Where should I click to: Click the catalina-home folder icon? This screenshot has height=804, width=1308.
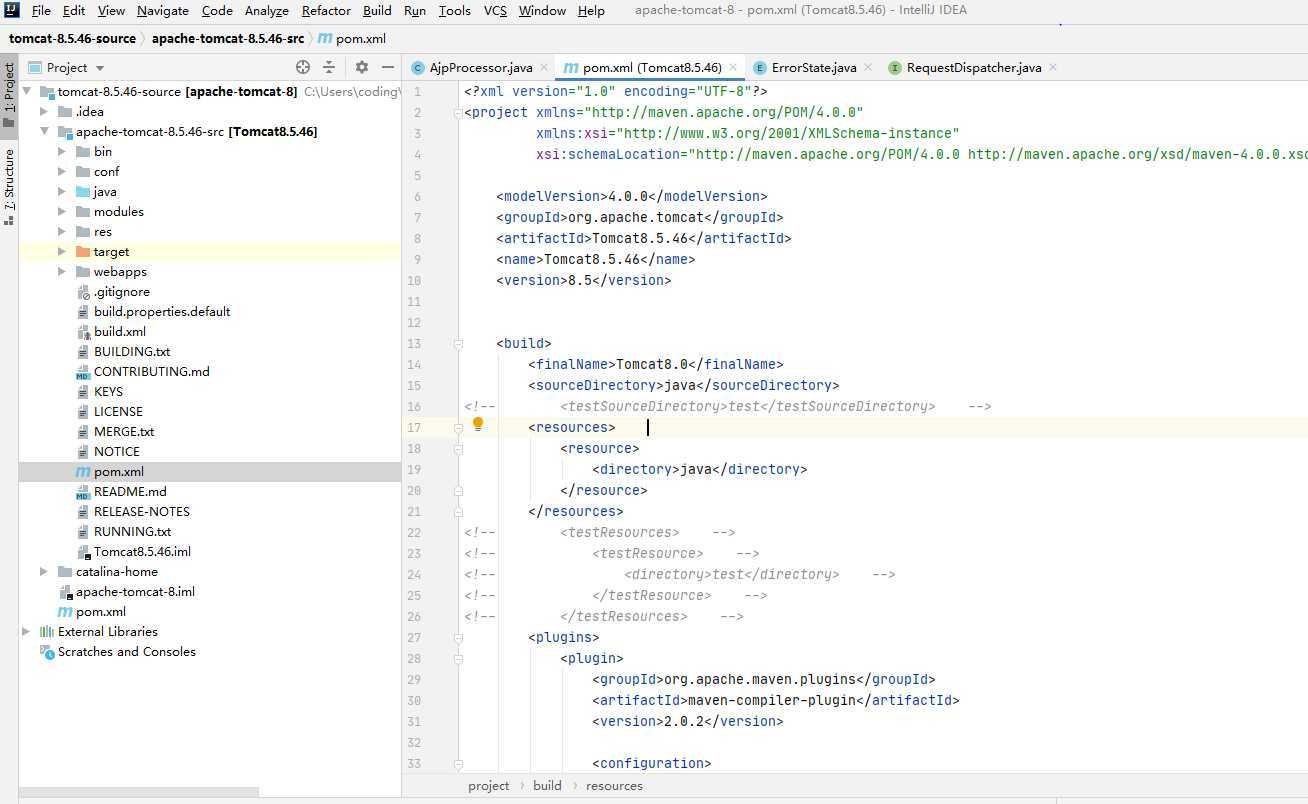click(x=65, y=571)
